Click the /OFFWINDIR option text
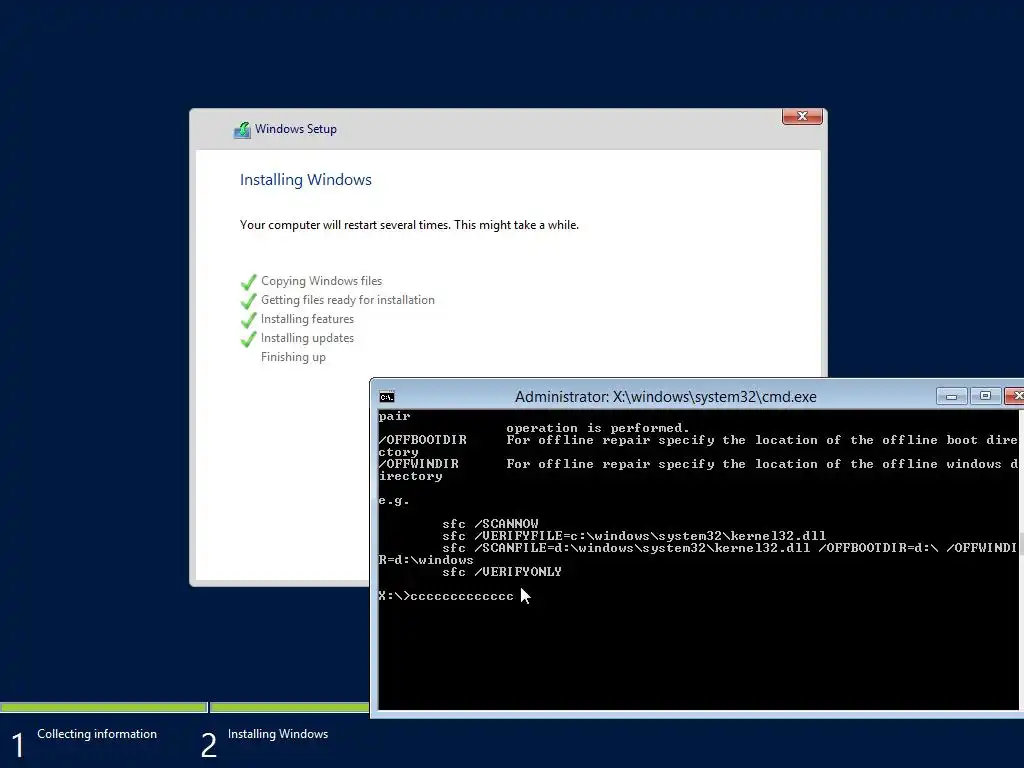The image size is (1024, 768). [419, 464]
